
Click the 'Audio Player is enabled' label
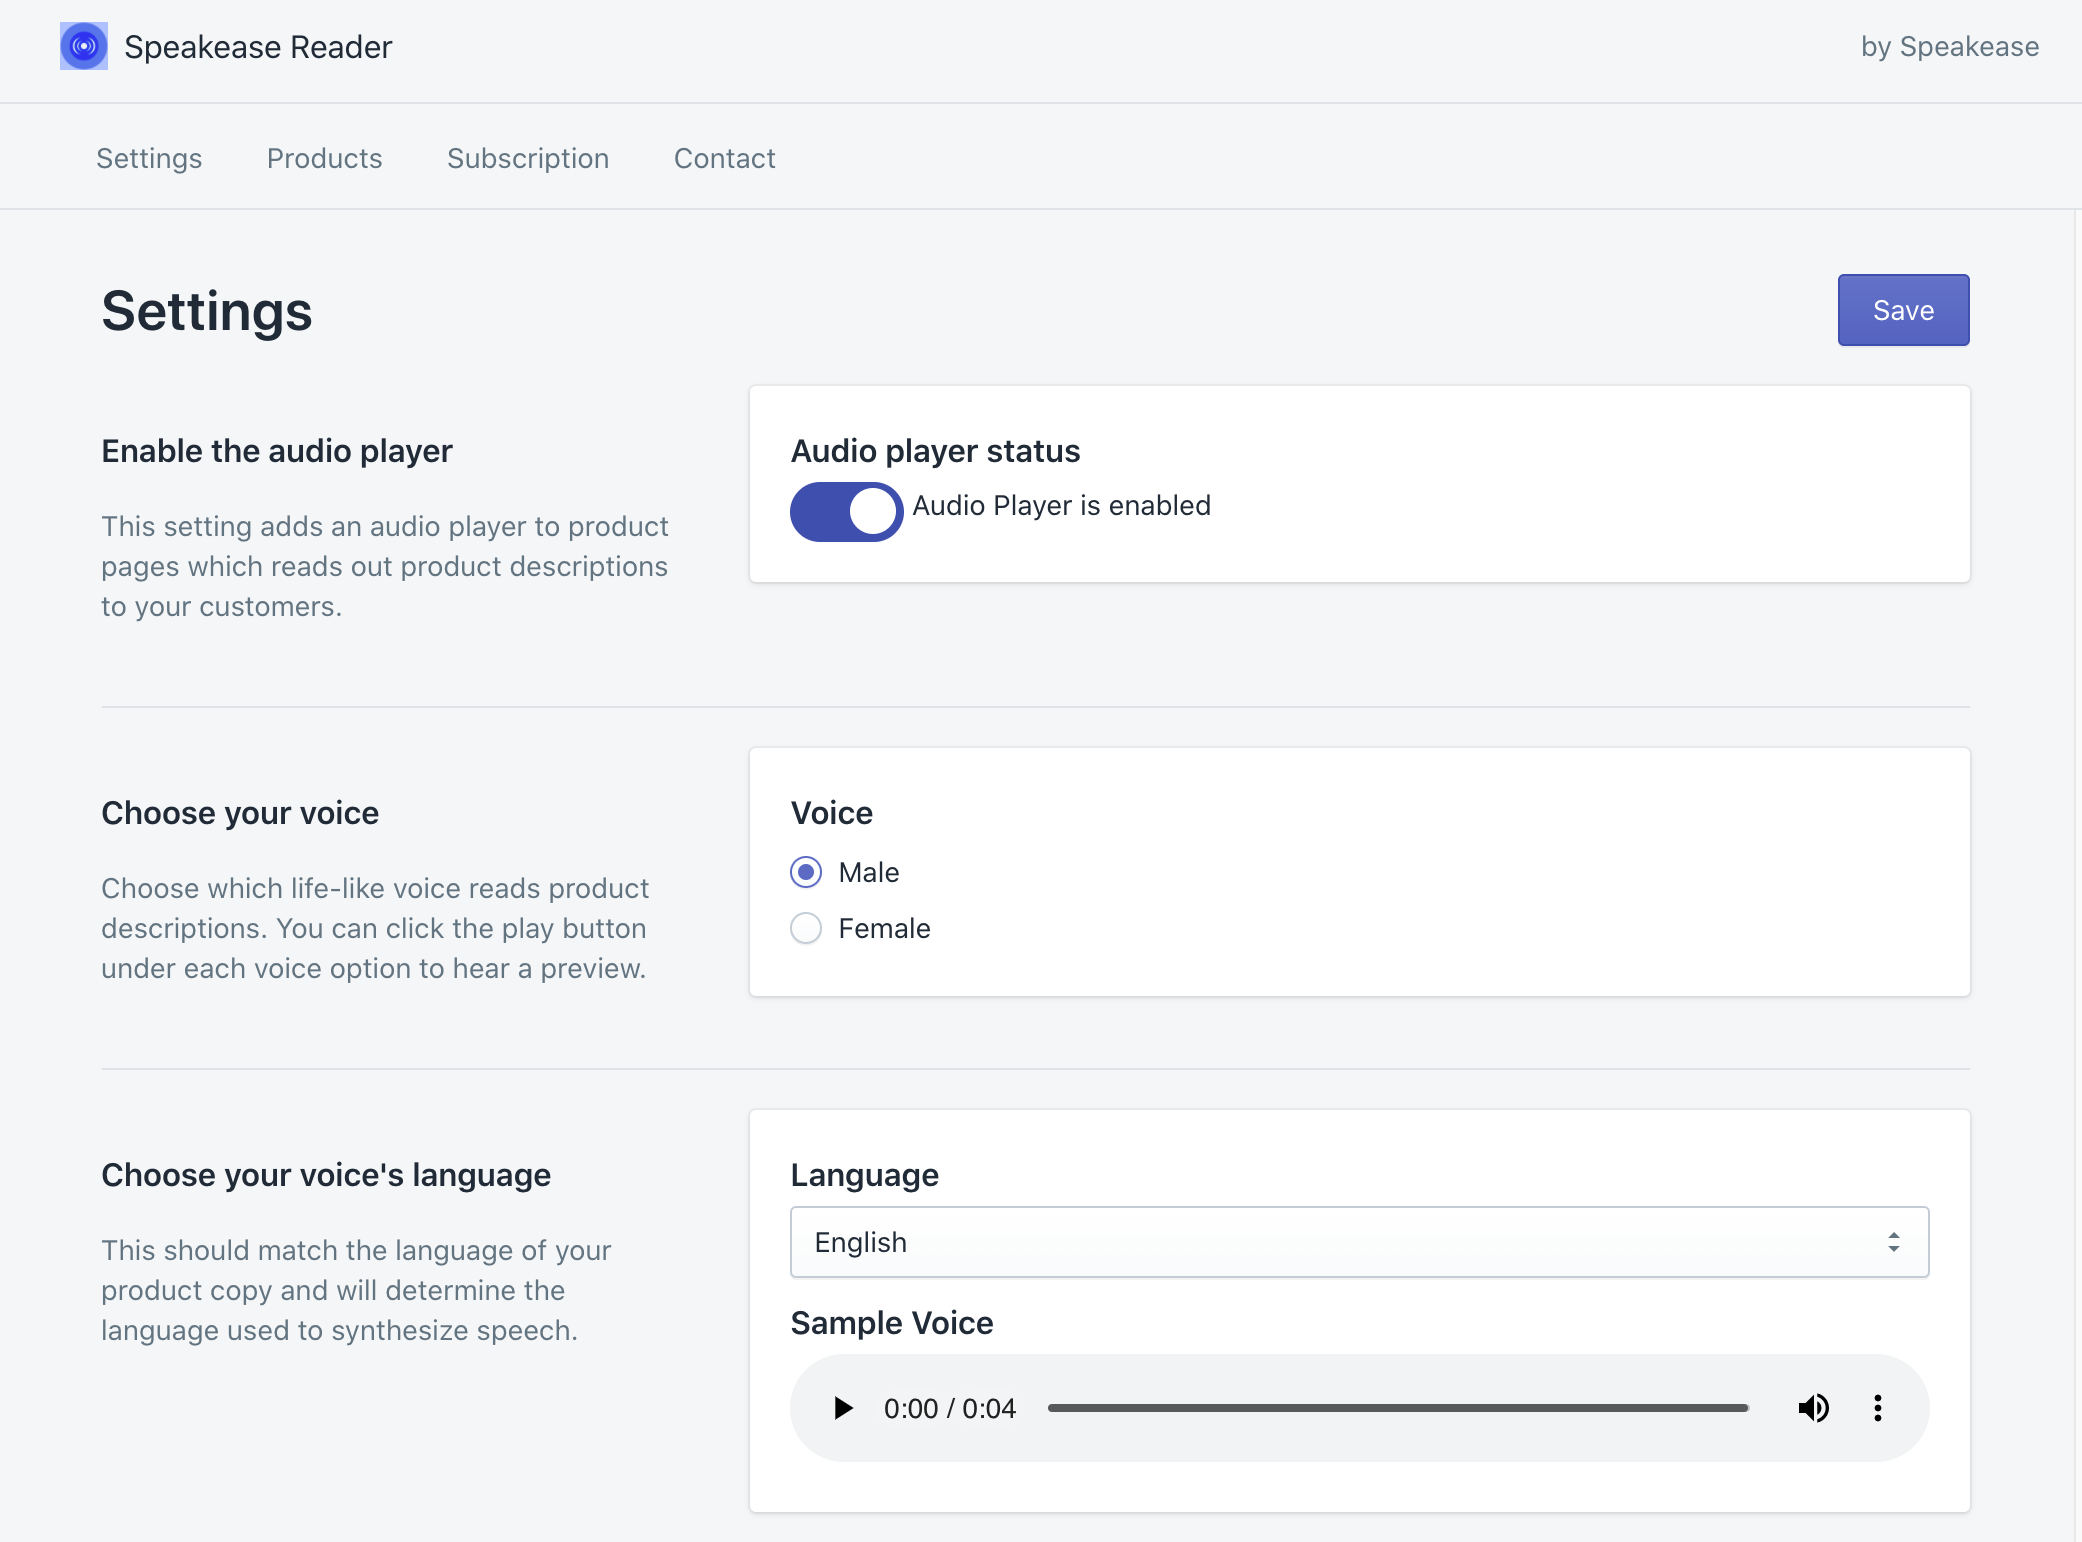(x=1061, y=505)
